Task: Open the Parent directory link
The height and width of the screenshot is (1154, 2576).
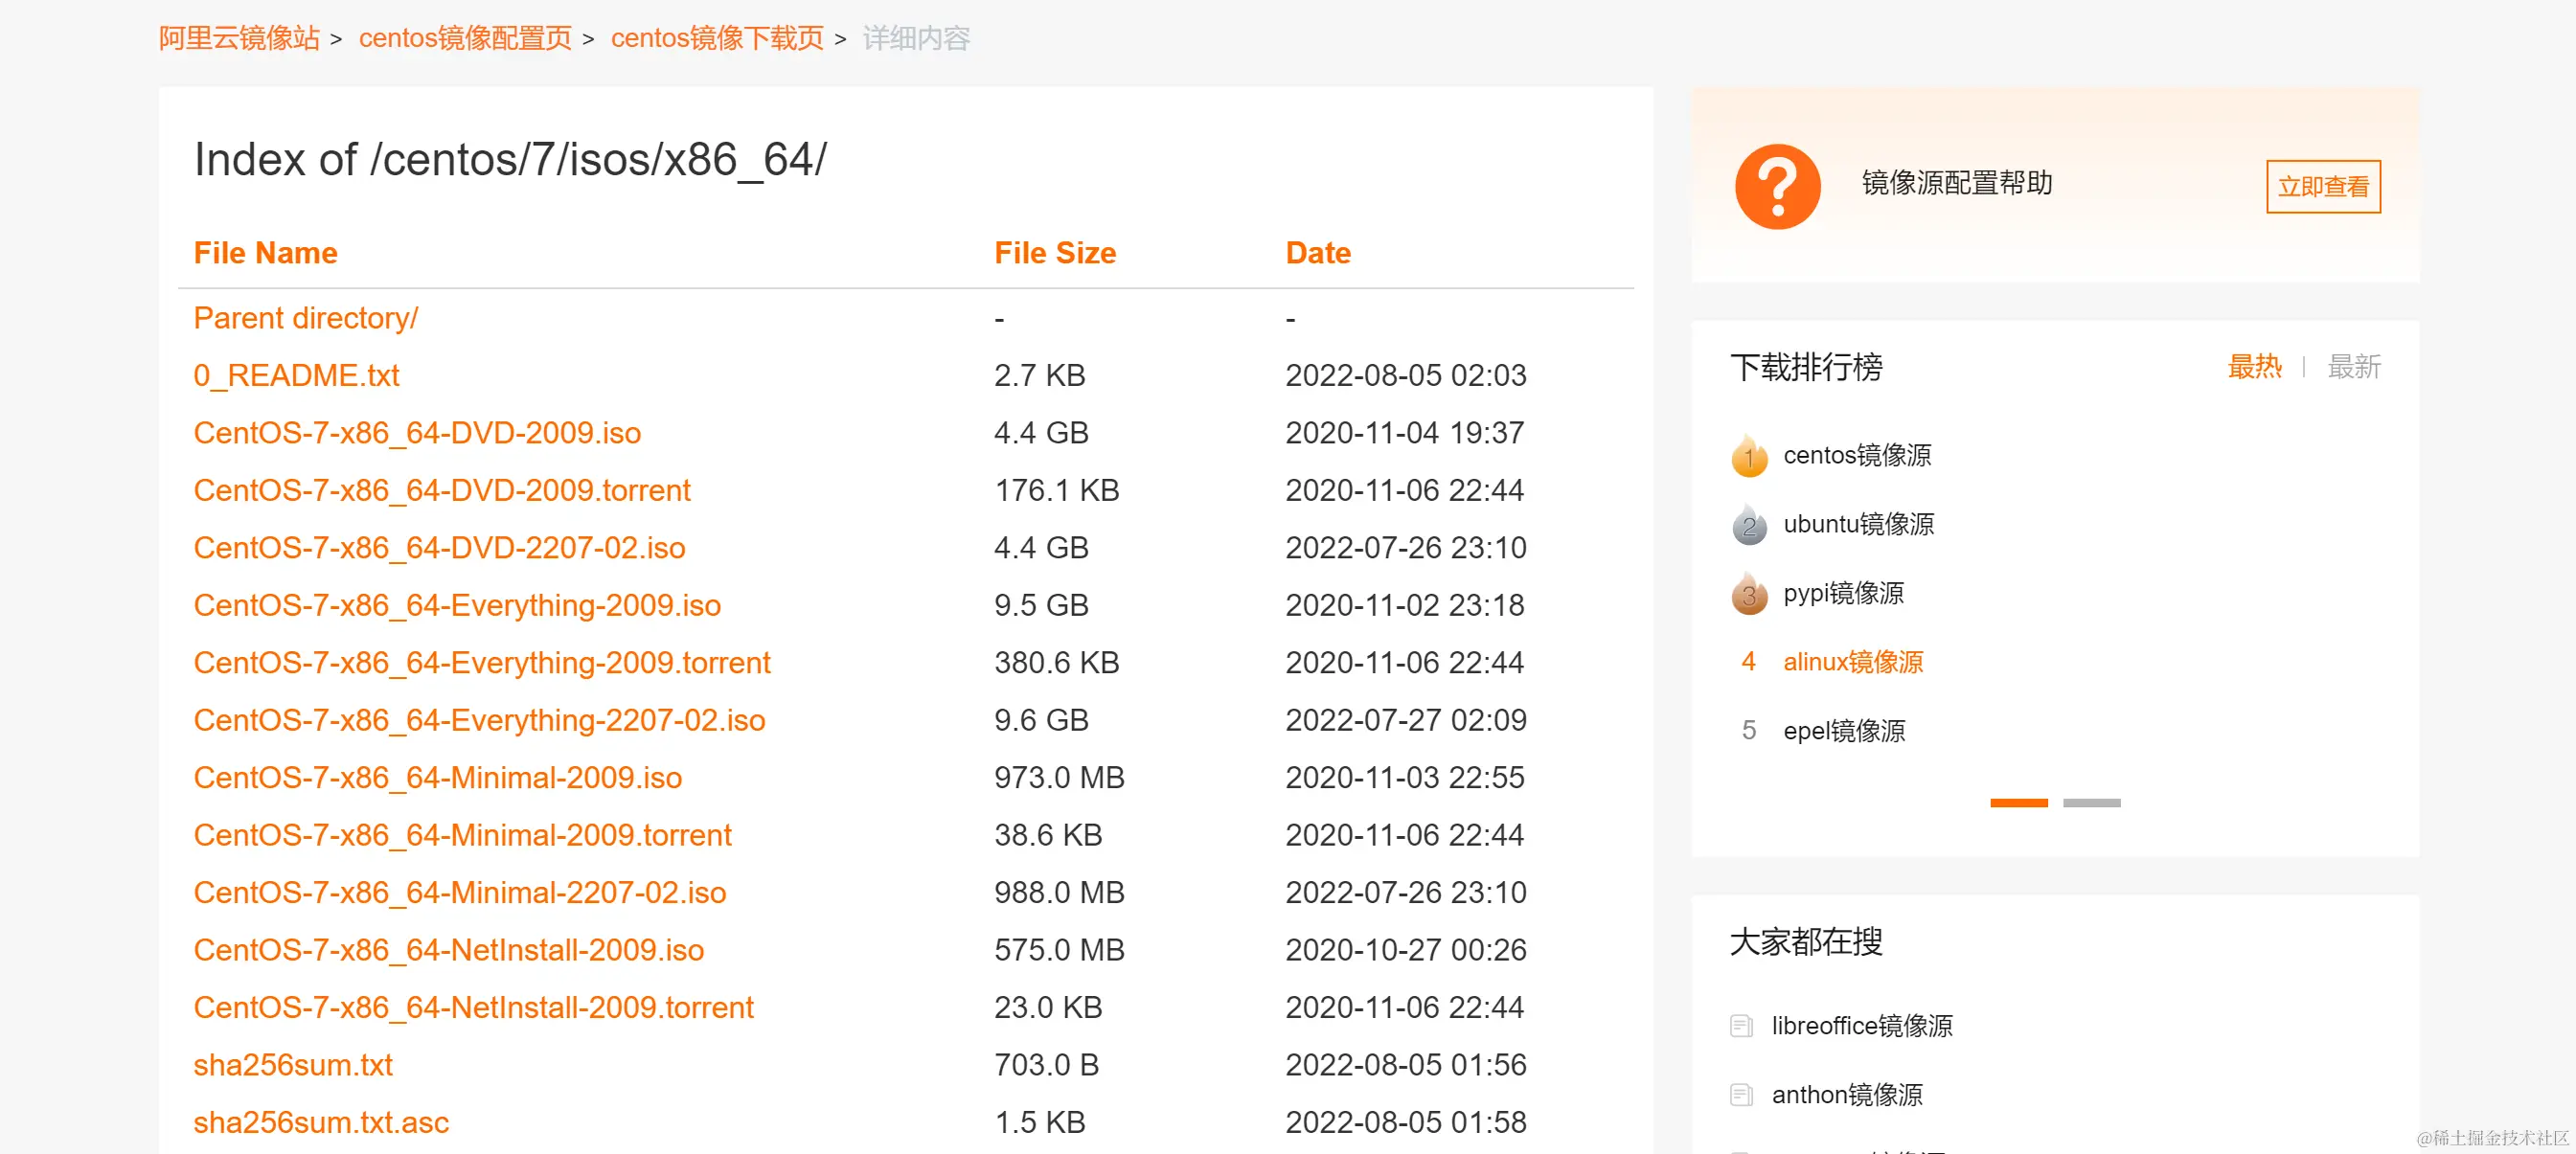Action: pyautogui.click(x=305, y=318)
